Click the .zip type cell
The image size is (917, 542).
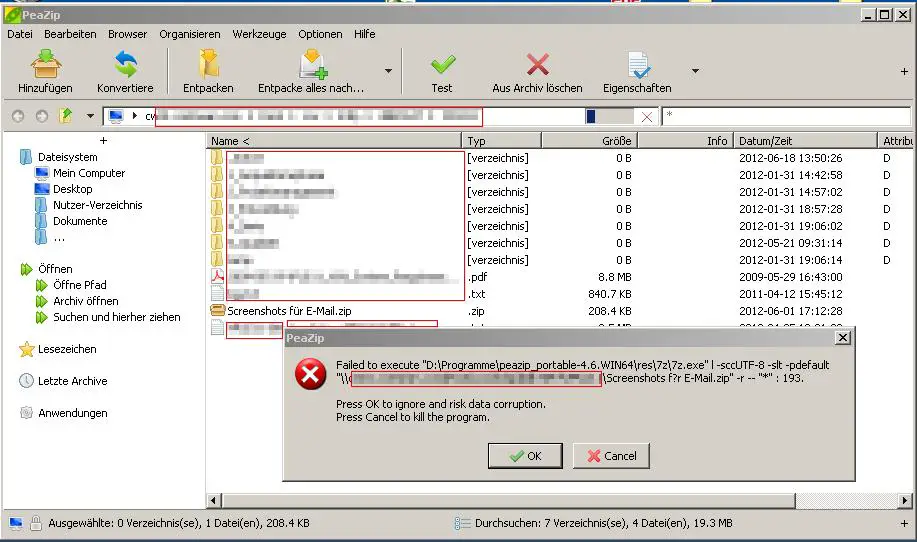pyautogui.click(x=476, y=311)
